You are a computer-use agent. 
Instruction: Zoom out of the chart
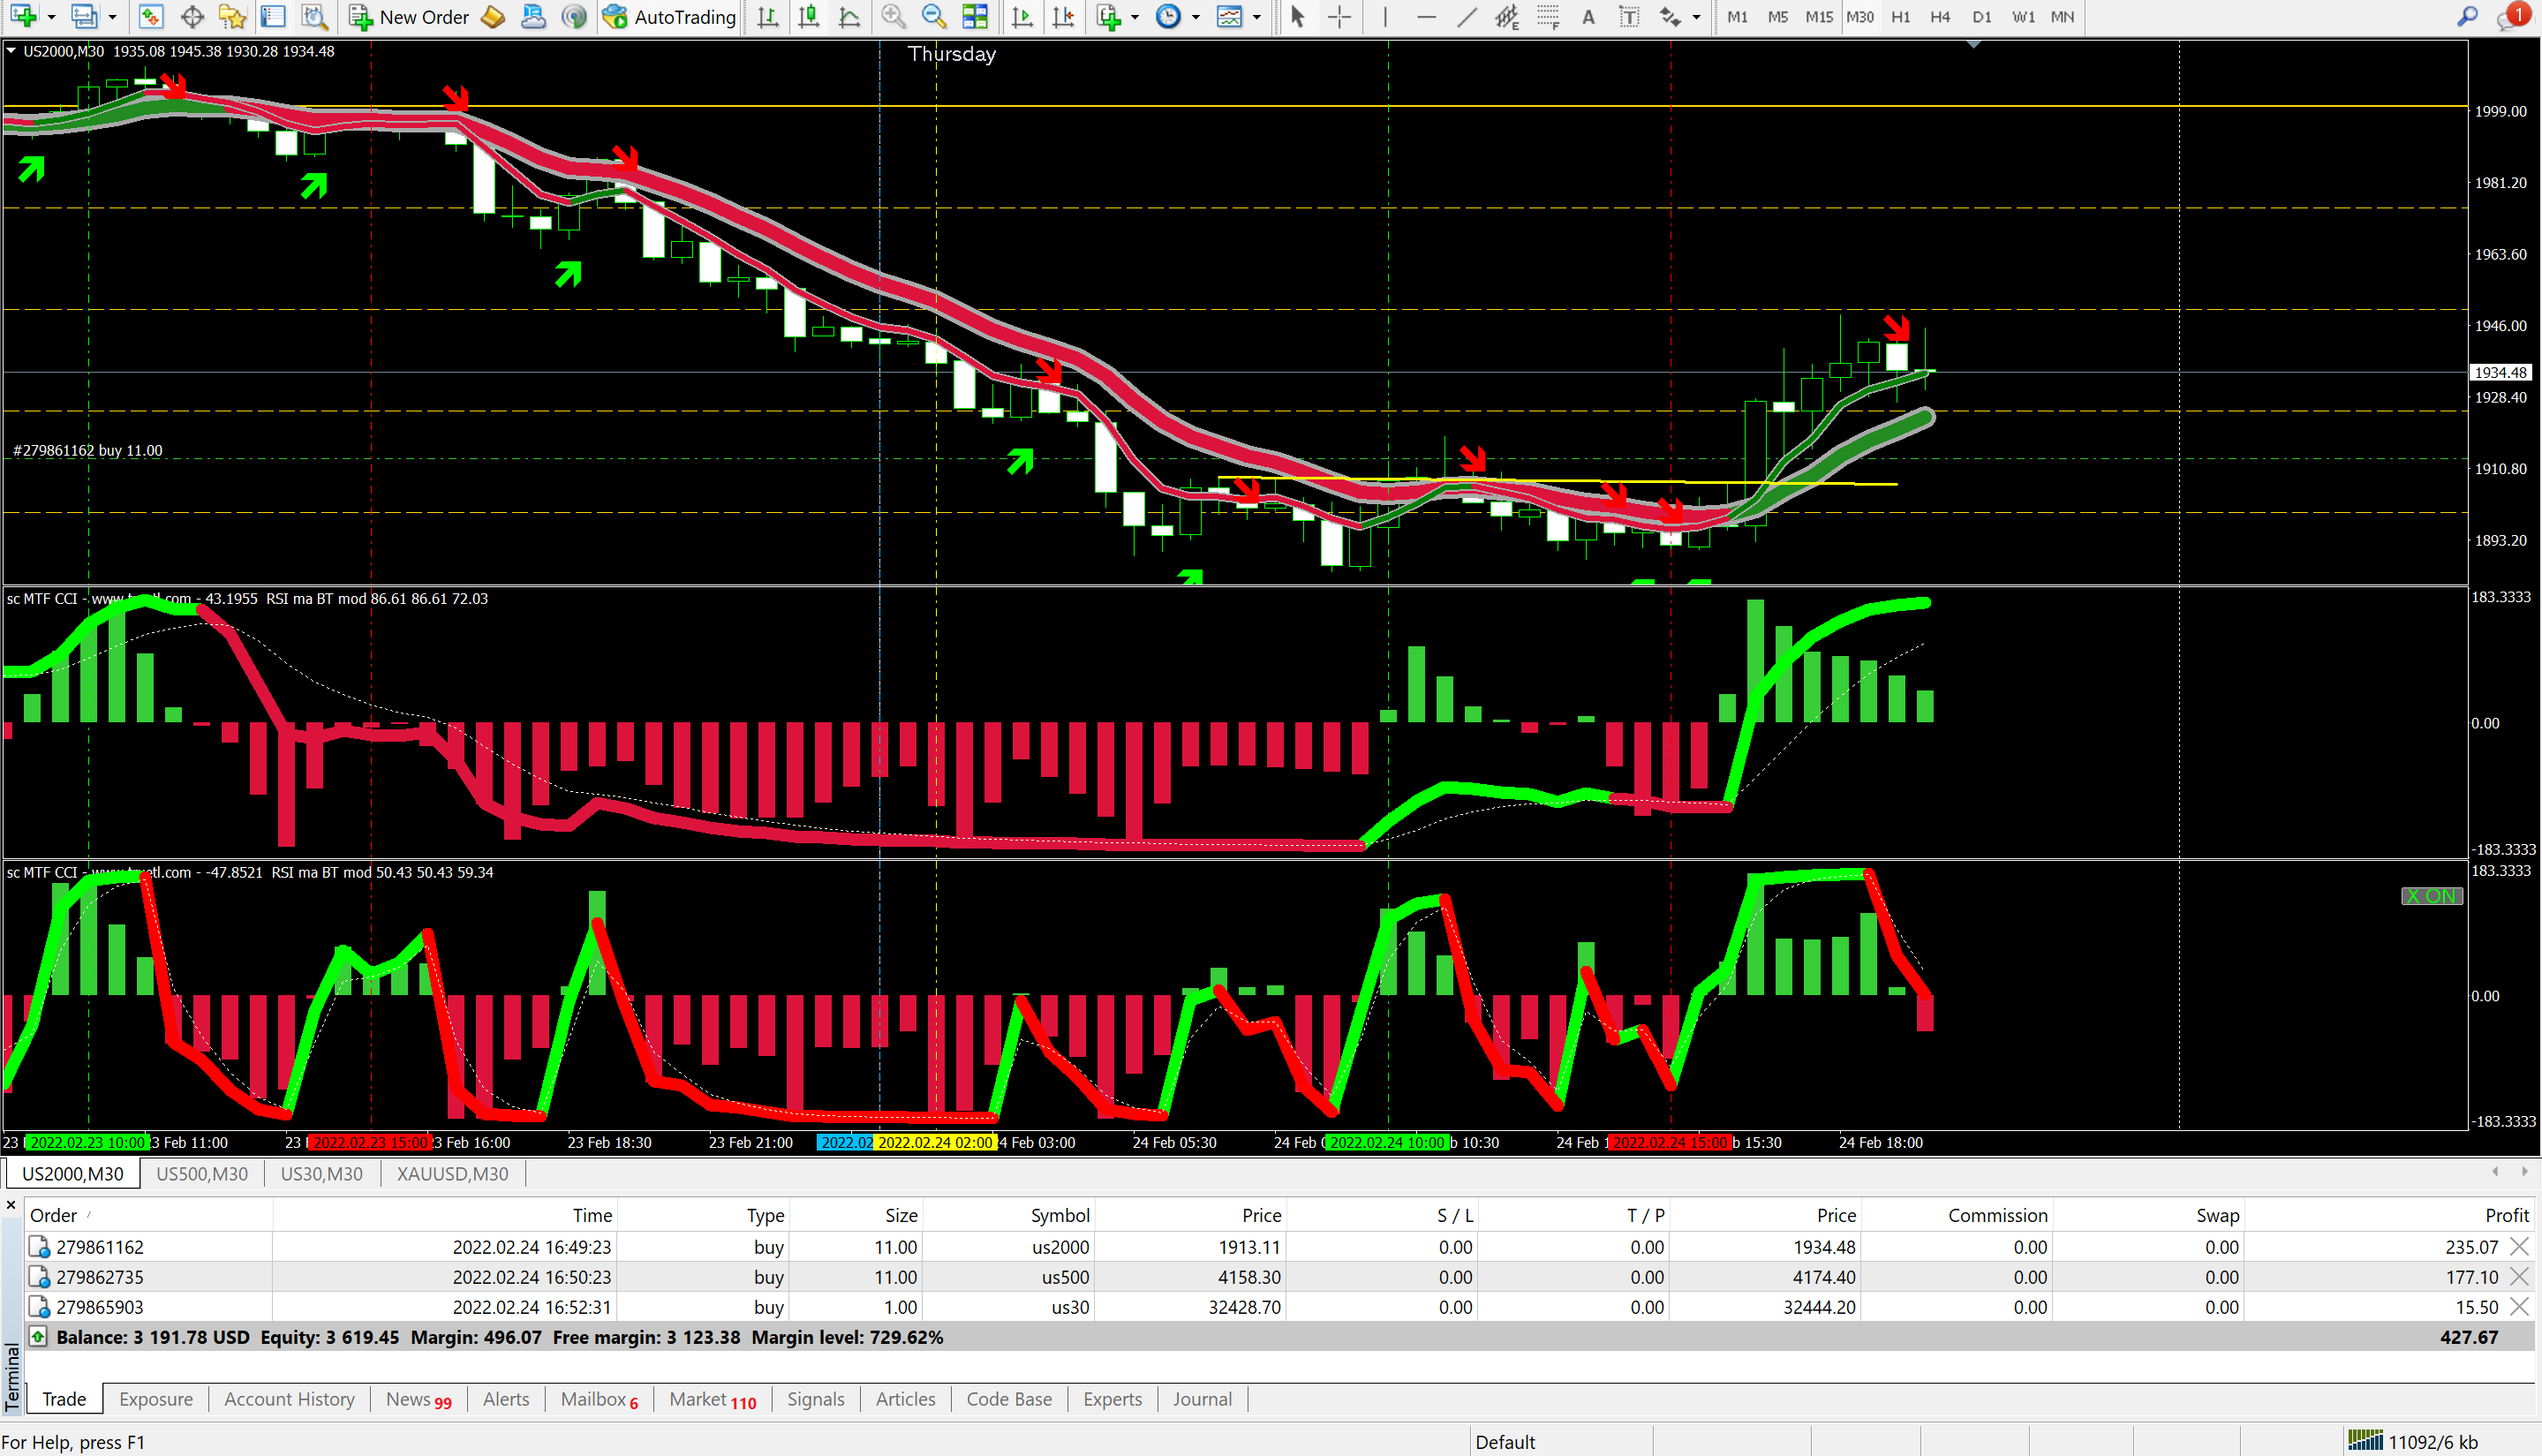933,17
